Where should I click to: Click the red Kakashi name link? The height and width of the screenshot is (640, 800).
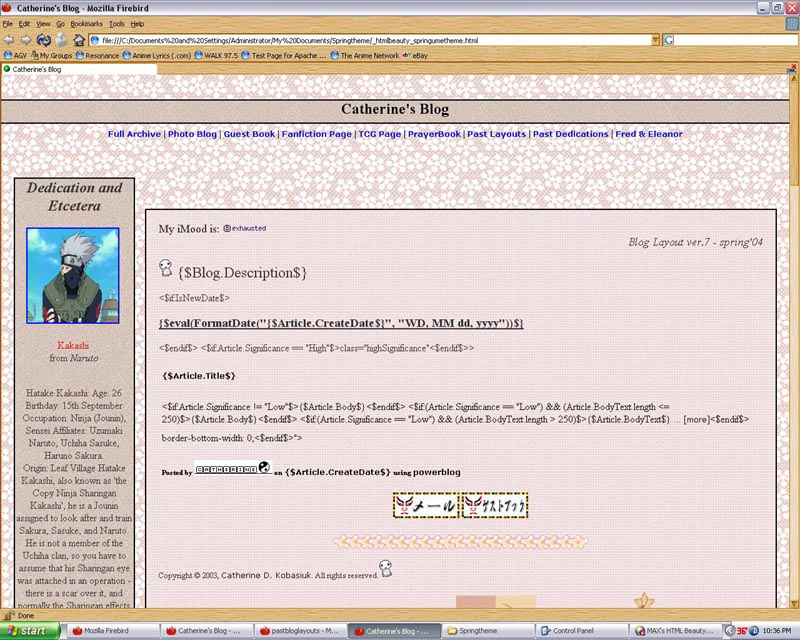click(x=73, y=346)
